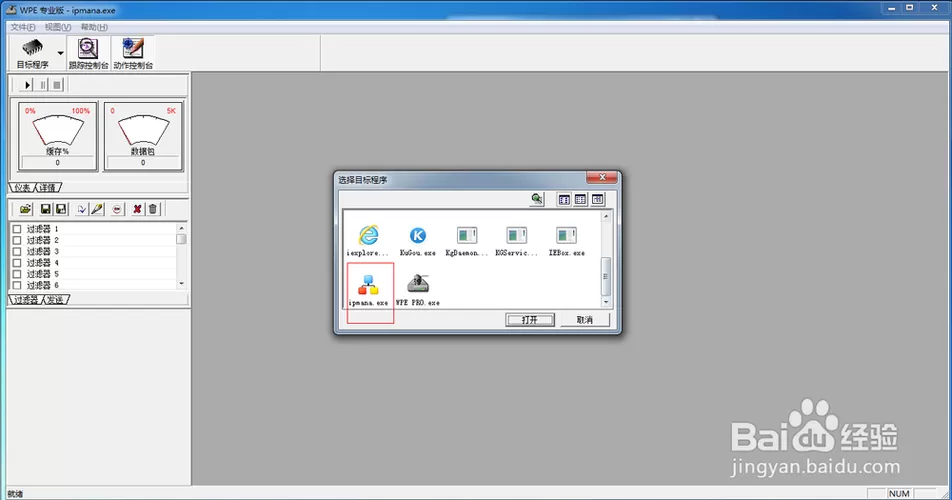
Task: Click the process list scrollbar thumb
Action: click(605, 276)
